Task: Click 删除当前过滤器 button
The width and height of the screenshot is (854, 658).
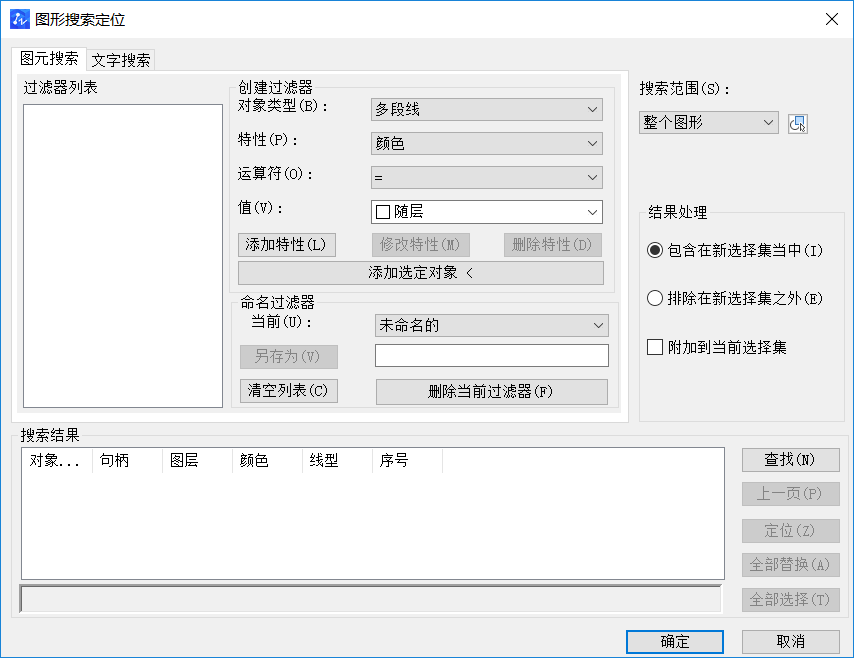Action: (x=491, y=392)
